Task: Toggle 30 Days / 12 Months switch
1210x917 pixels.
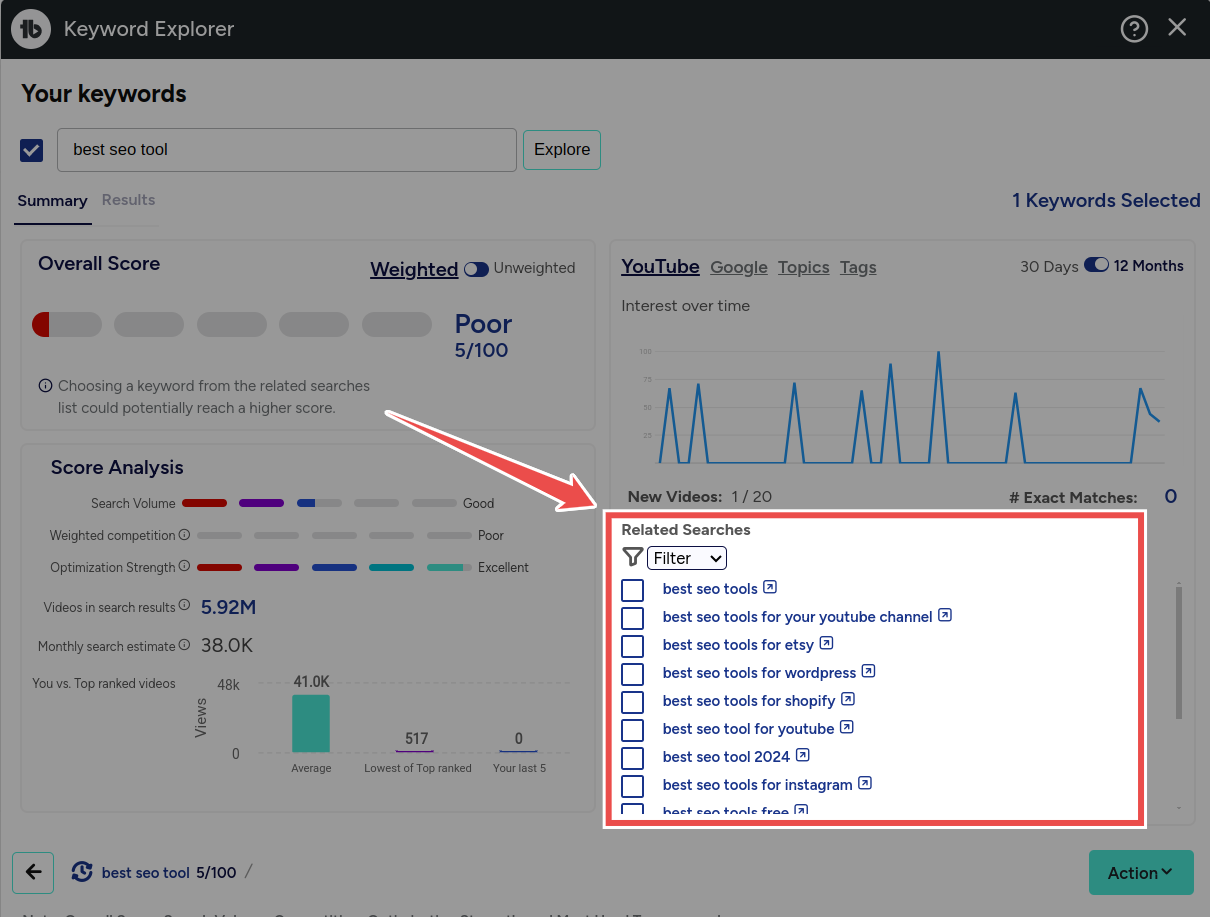Action: click(1096, 265)
